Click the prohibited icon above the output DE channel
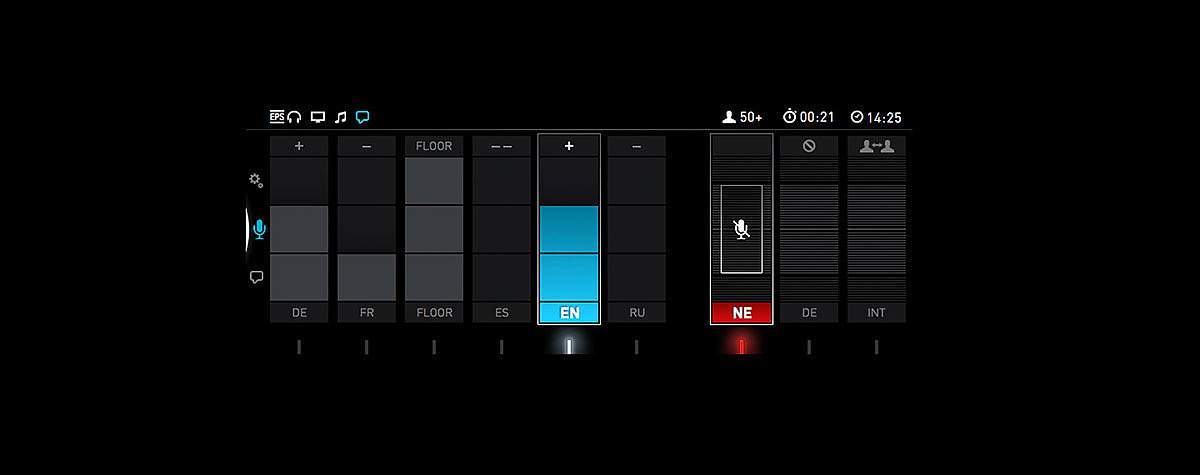1200x475 pixels. pyautogui.click(x=809, y=146)
